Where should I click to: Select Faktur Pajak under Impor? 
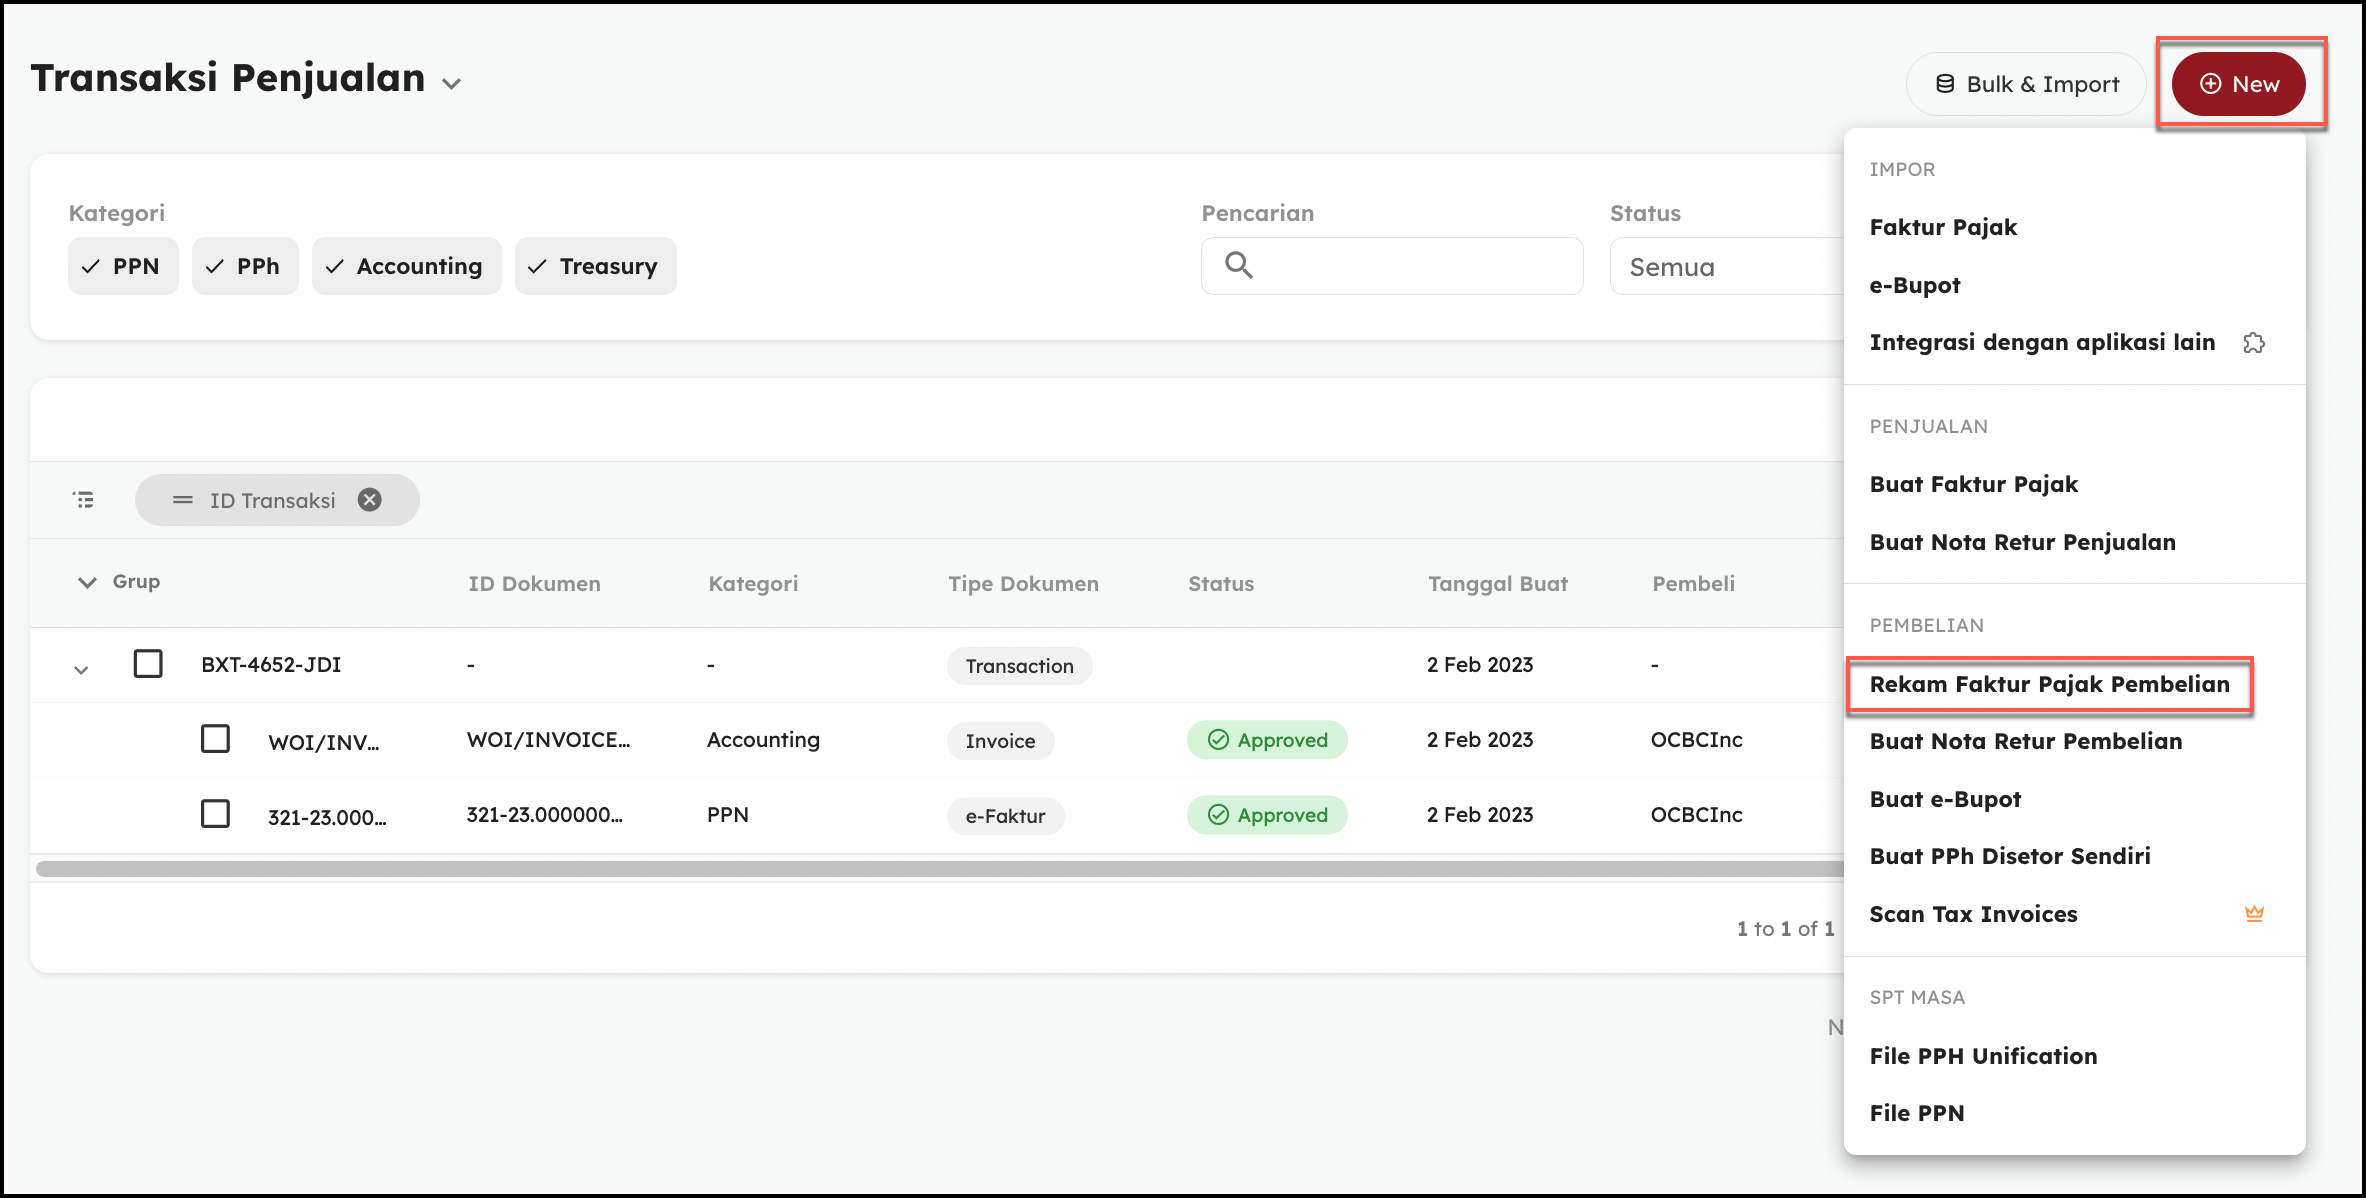(1943, 227)
